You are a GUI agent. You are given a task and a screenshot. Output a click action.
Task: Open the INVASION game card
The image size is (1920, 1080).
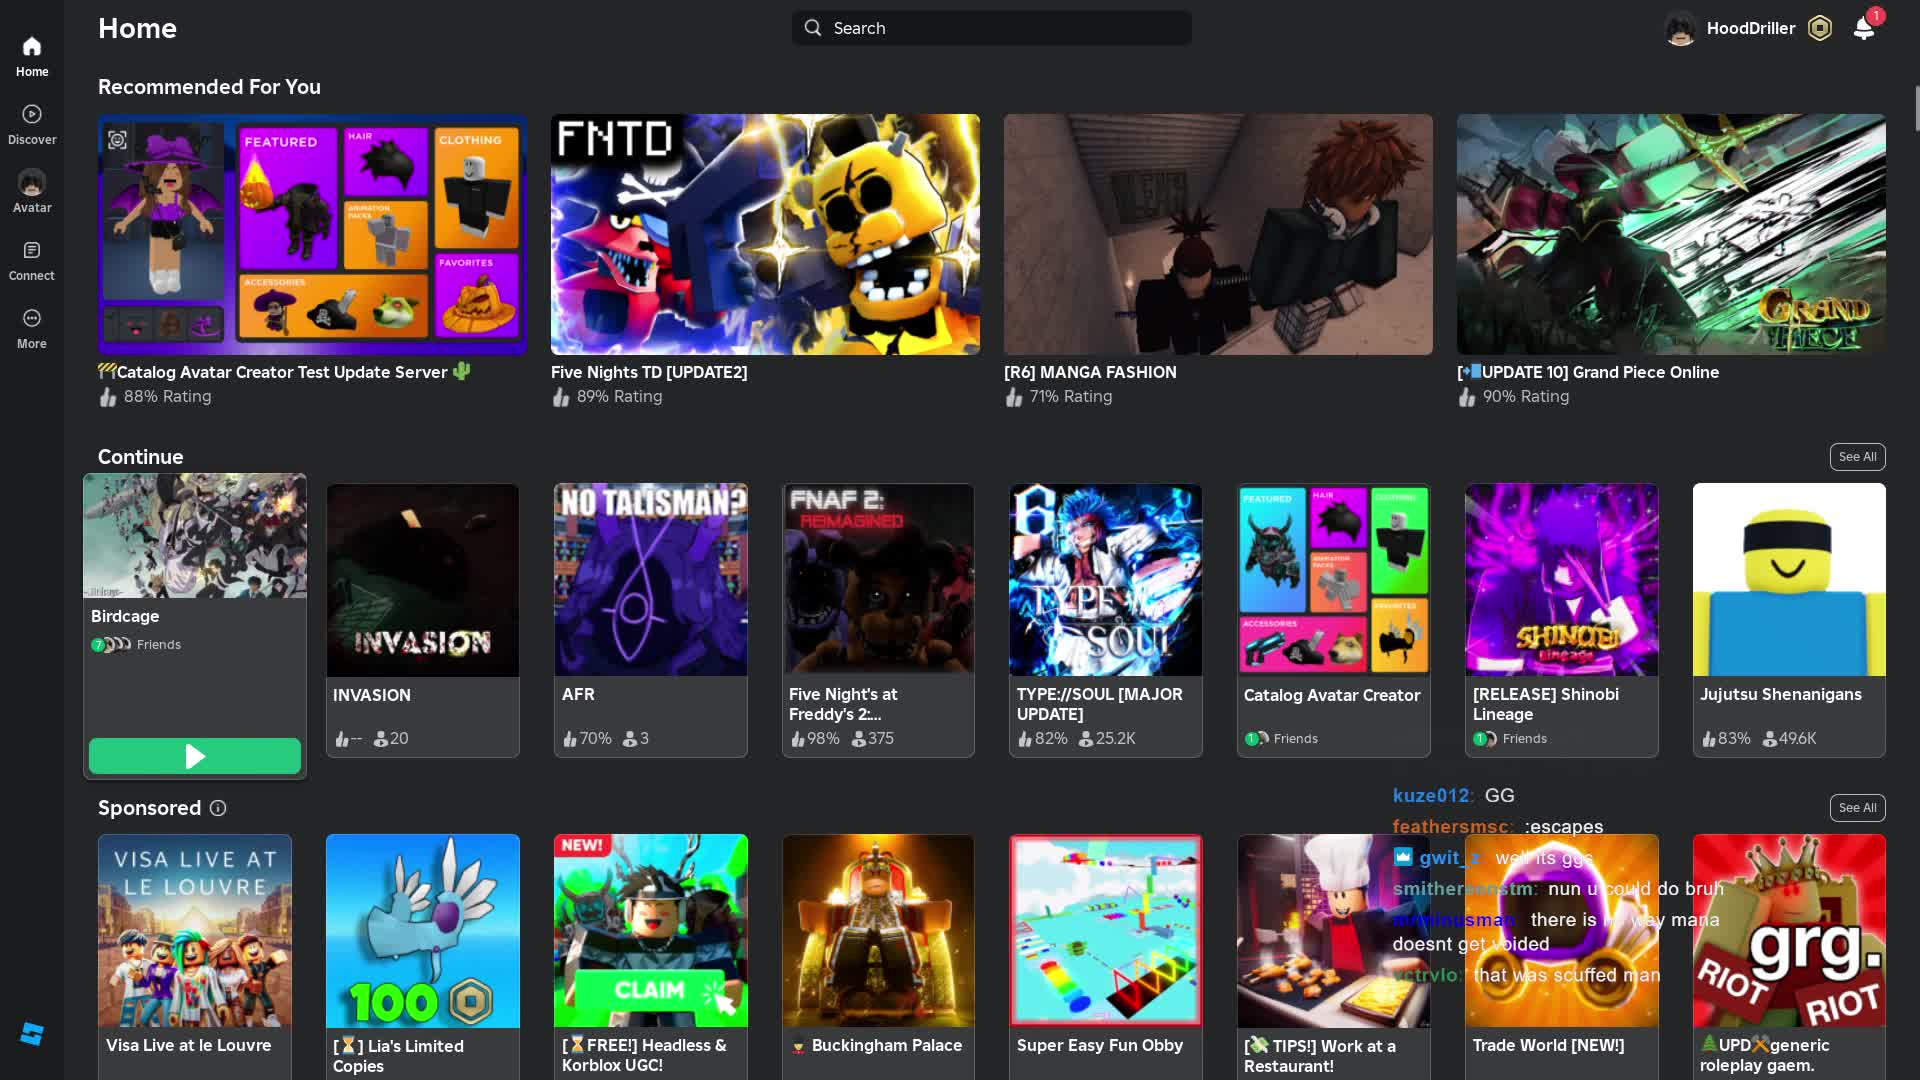coord(423,620)
